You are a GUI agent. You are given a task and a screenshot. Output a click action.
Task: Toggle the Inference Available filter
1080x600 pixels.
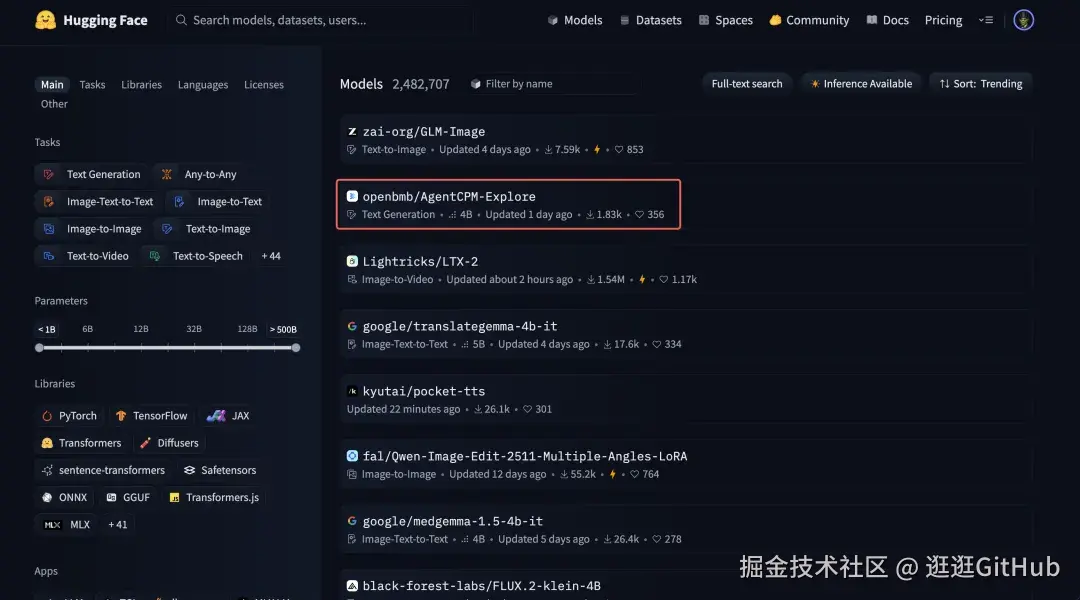click(860, 84)
